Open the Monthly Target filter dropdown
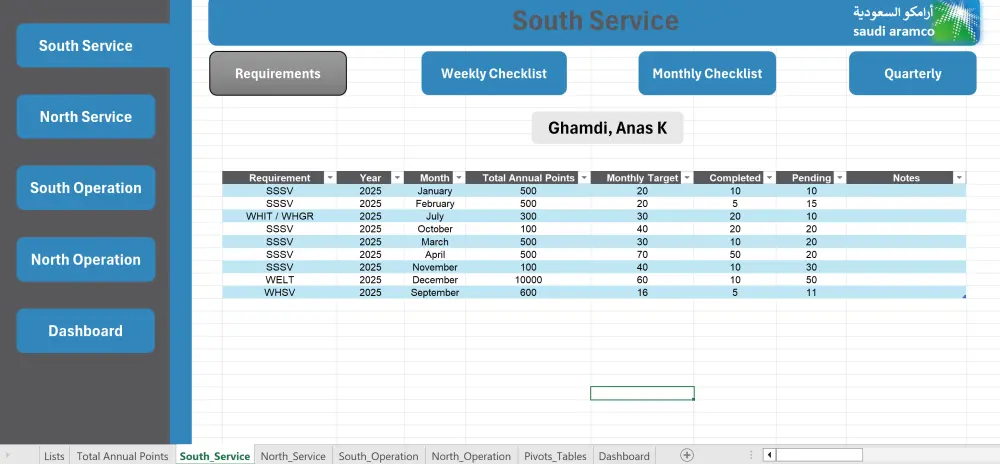The image size is (1000, 464). coord(687,178)
